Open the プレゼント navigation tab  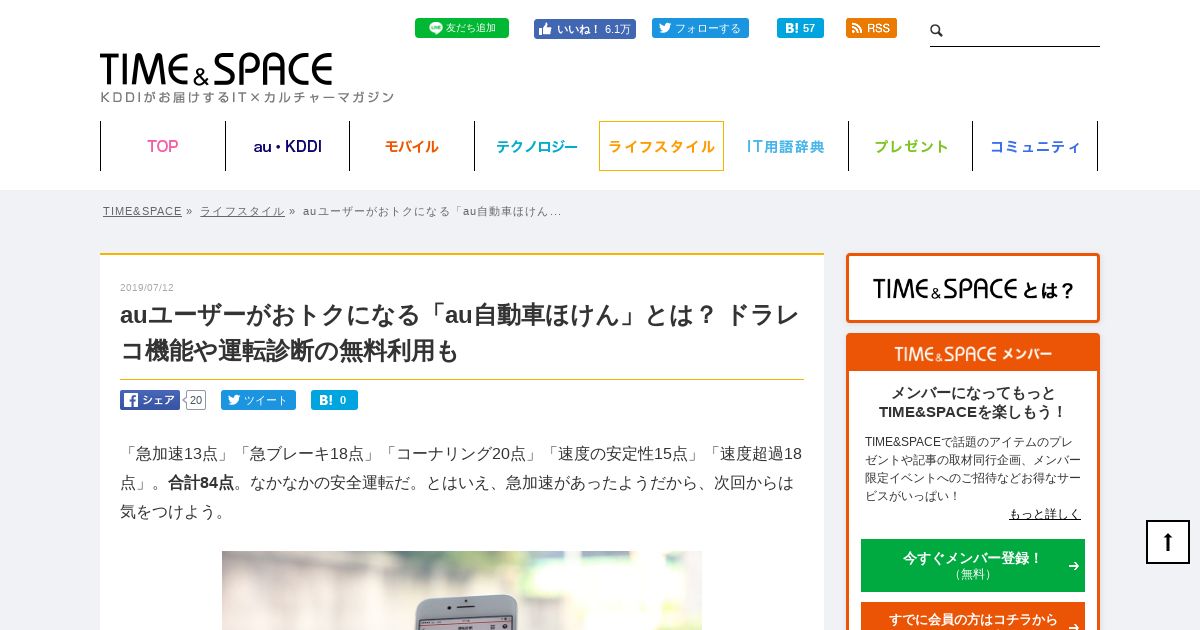click(911, 146)
